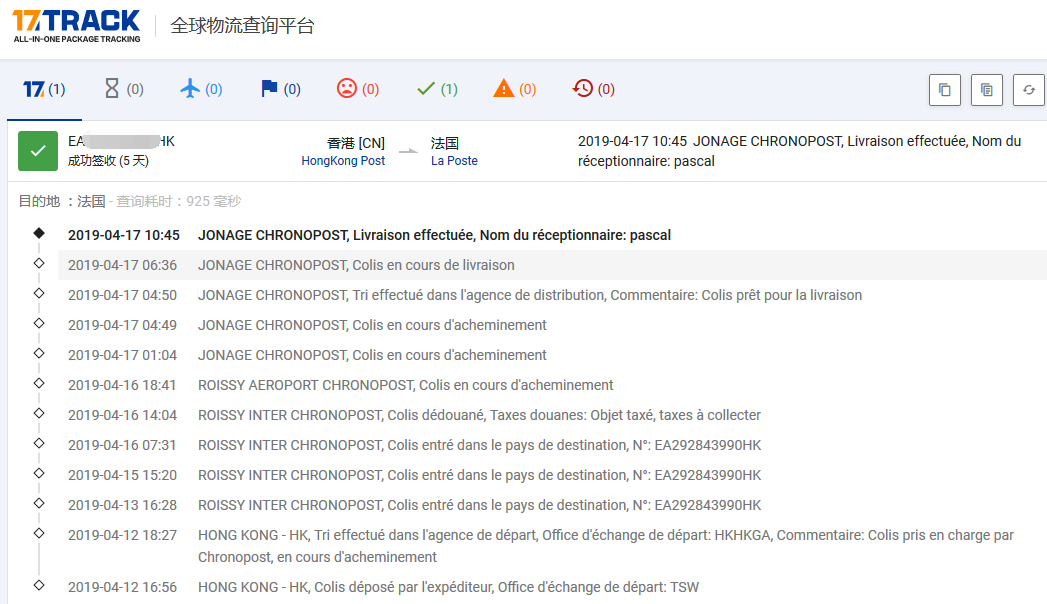Show all packages with the 17 tab

pos(44,89)
